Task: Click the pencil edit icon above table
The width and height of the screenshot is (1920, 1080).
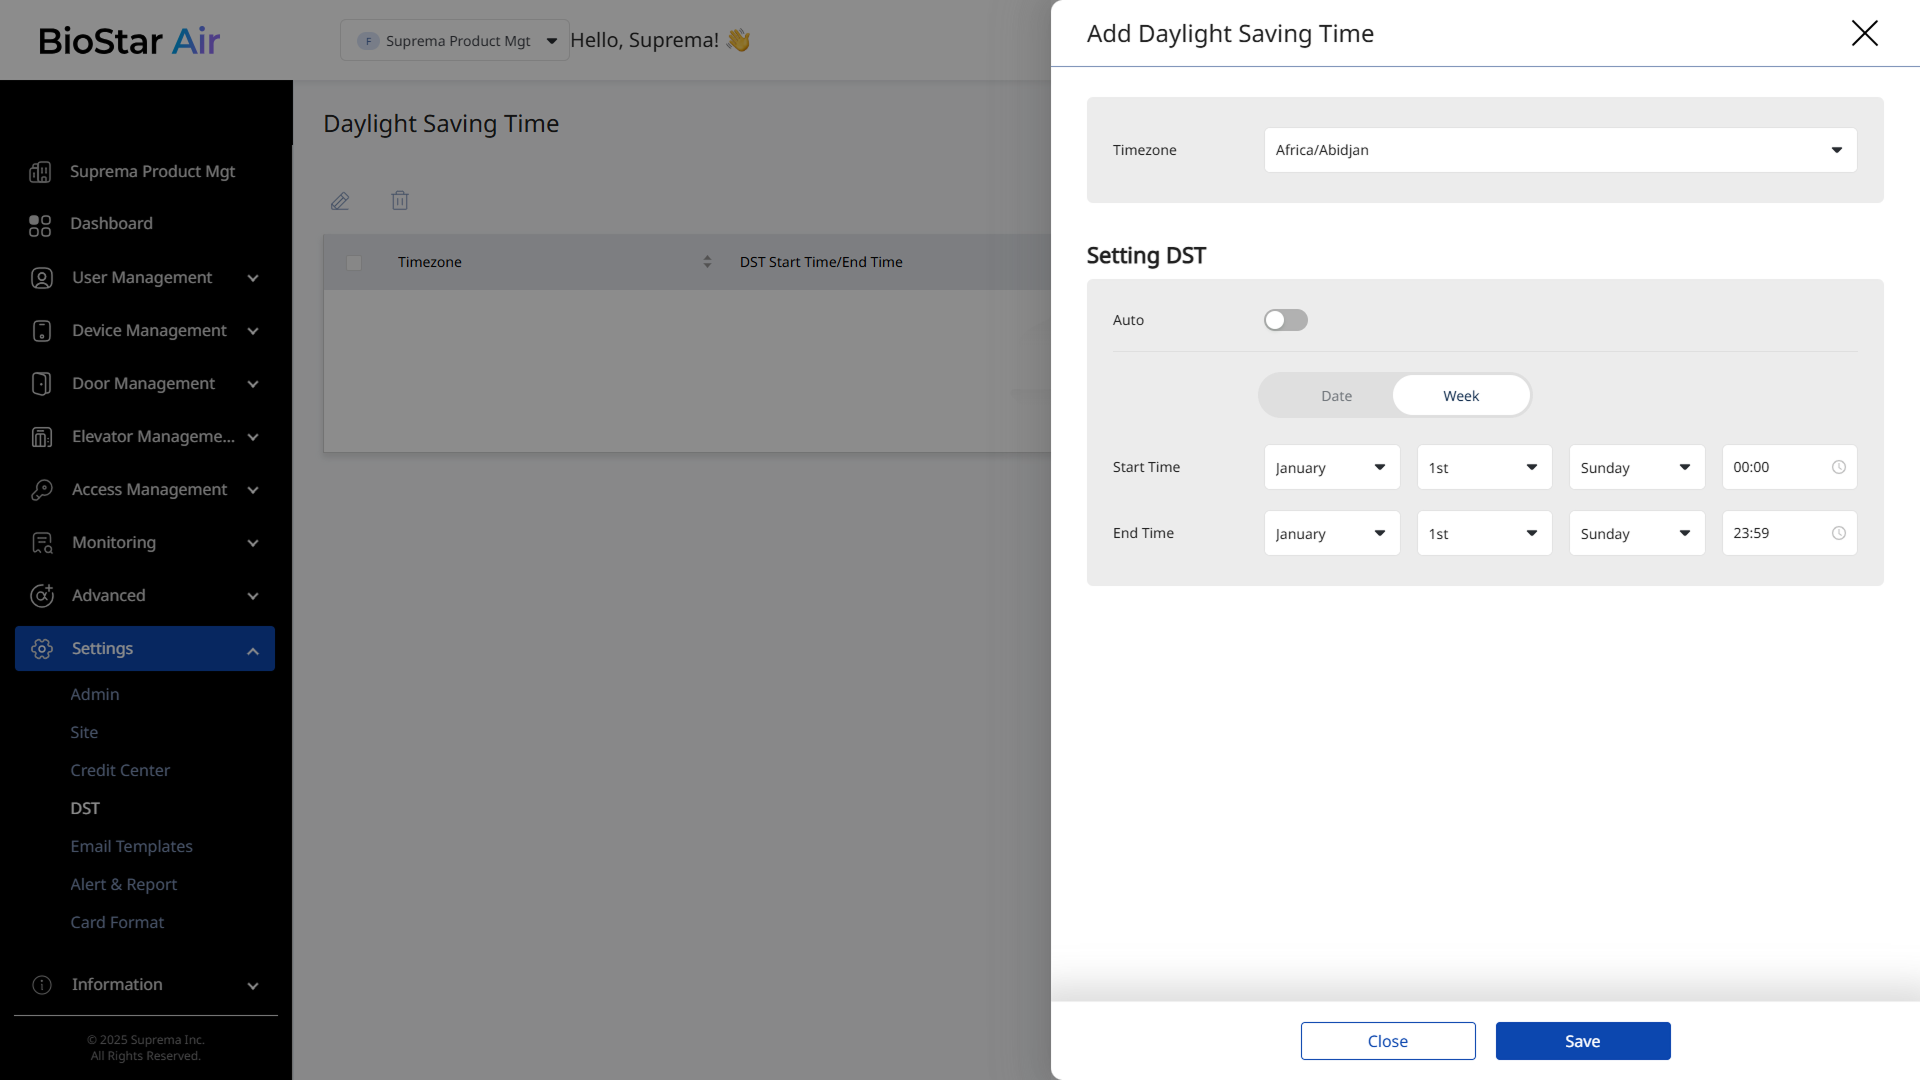Action: pyautogui.click(x=340, y=201)
